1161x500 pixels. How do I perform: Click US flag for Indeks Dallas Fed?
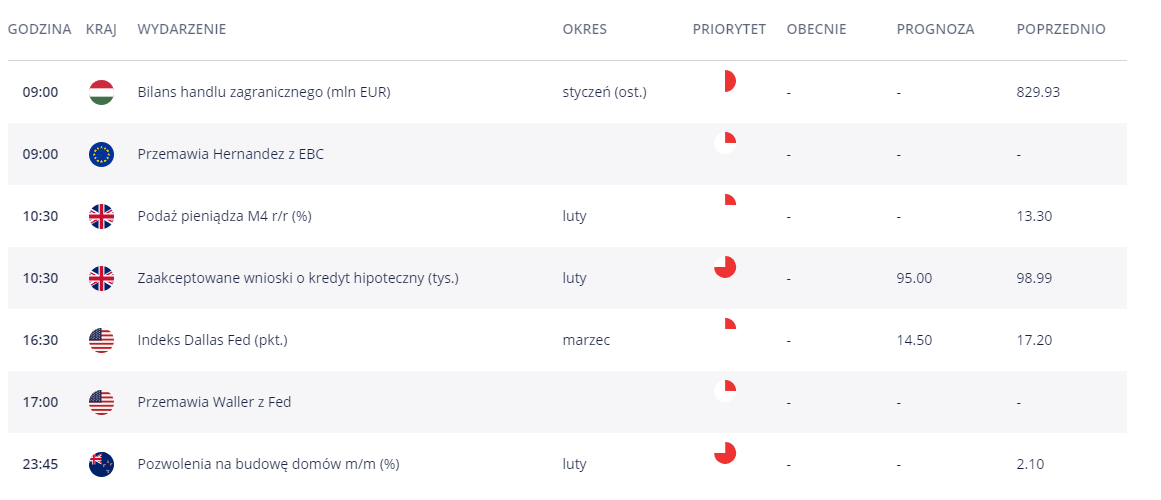tap(101, 341)
